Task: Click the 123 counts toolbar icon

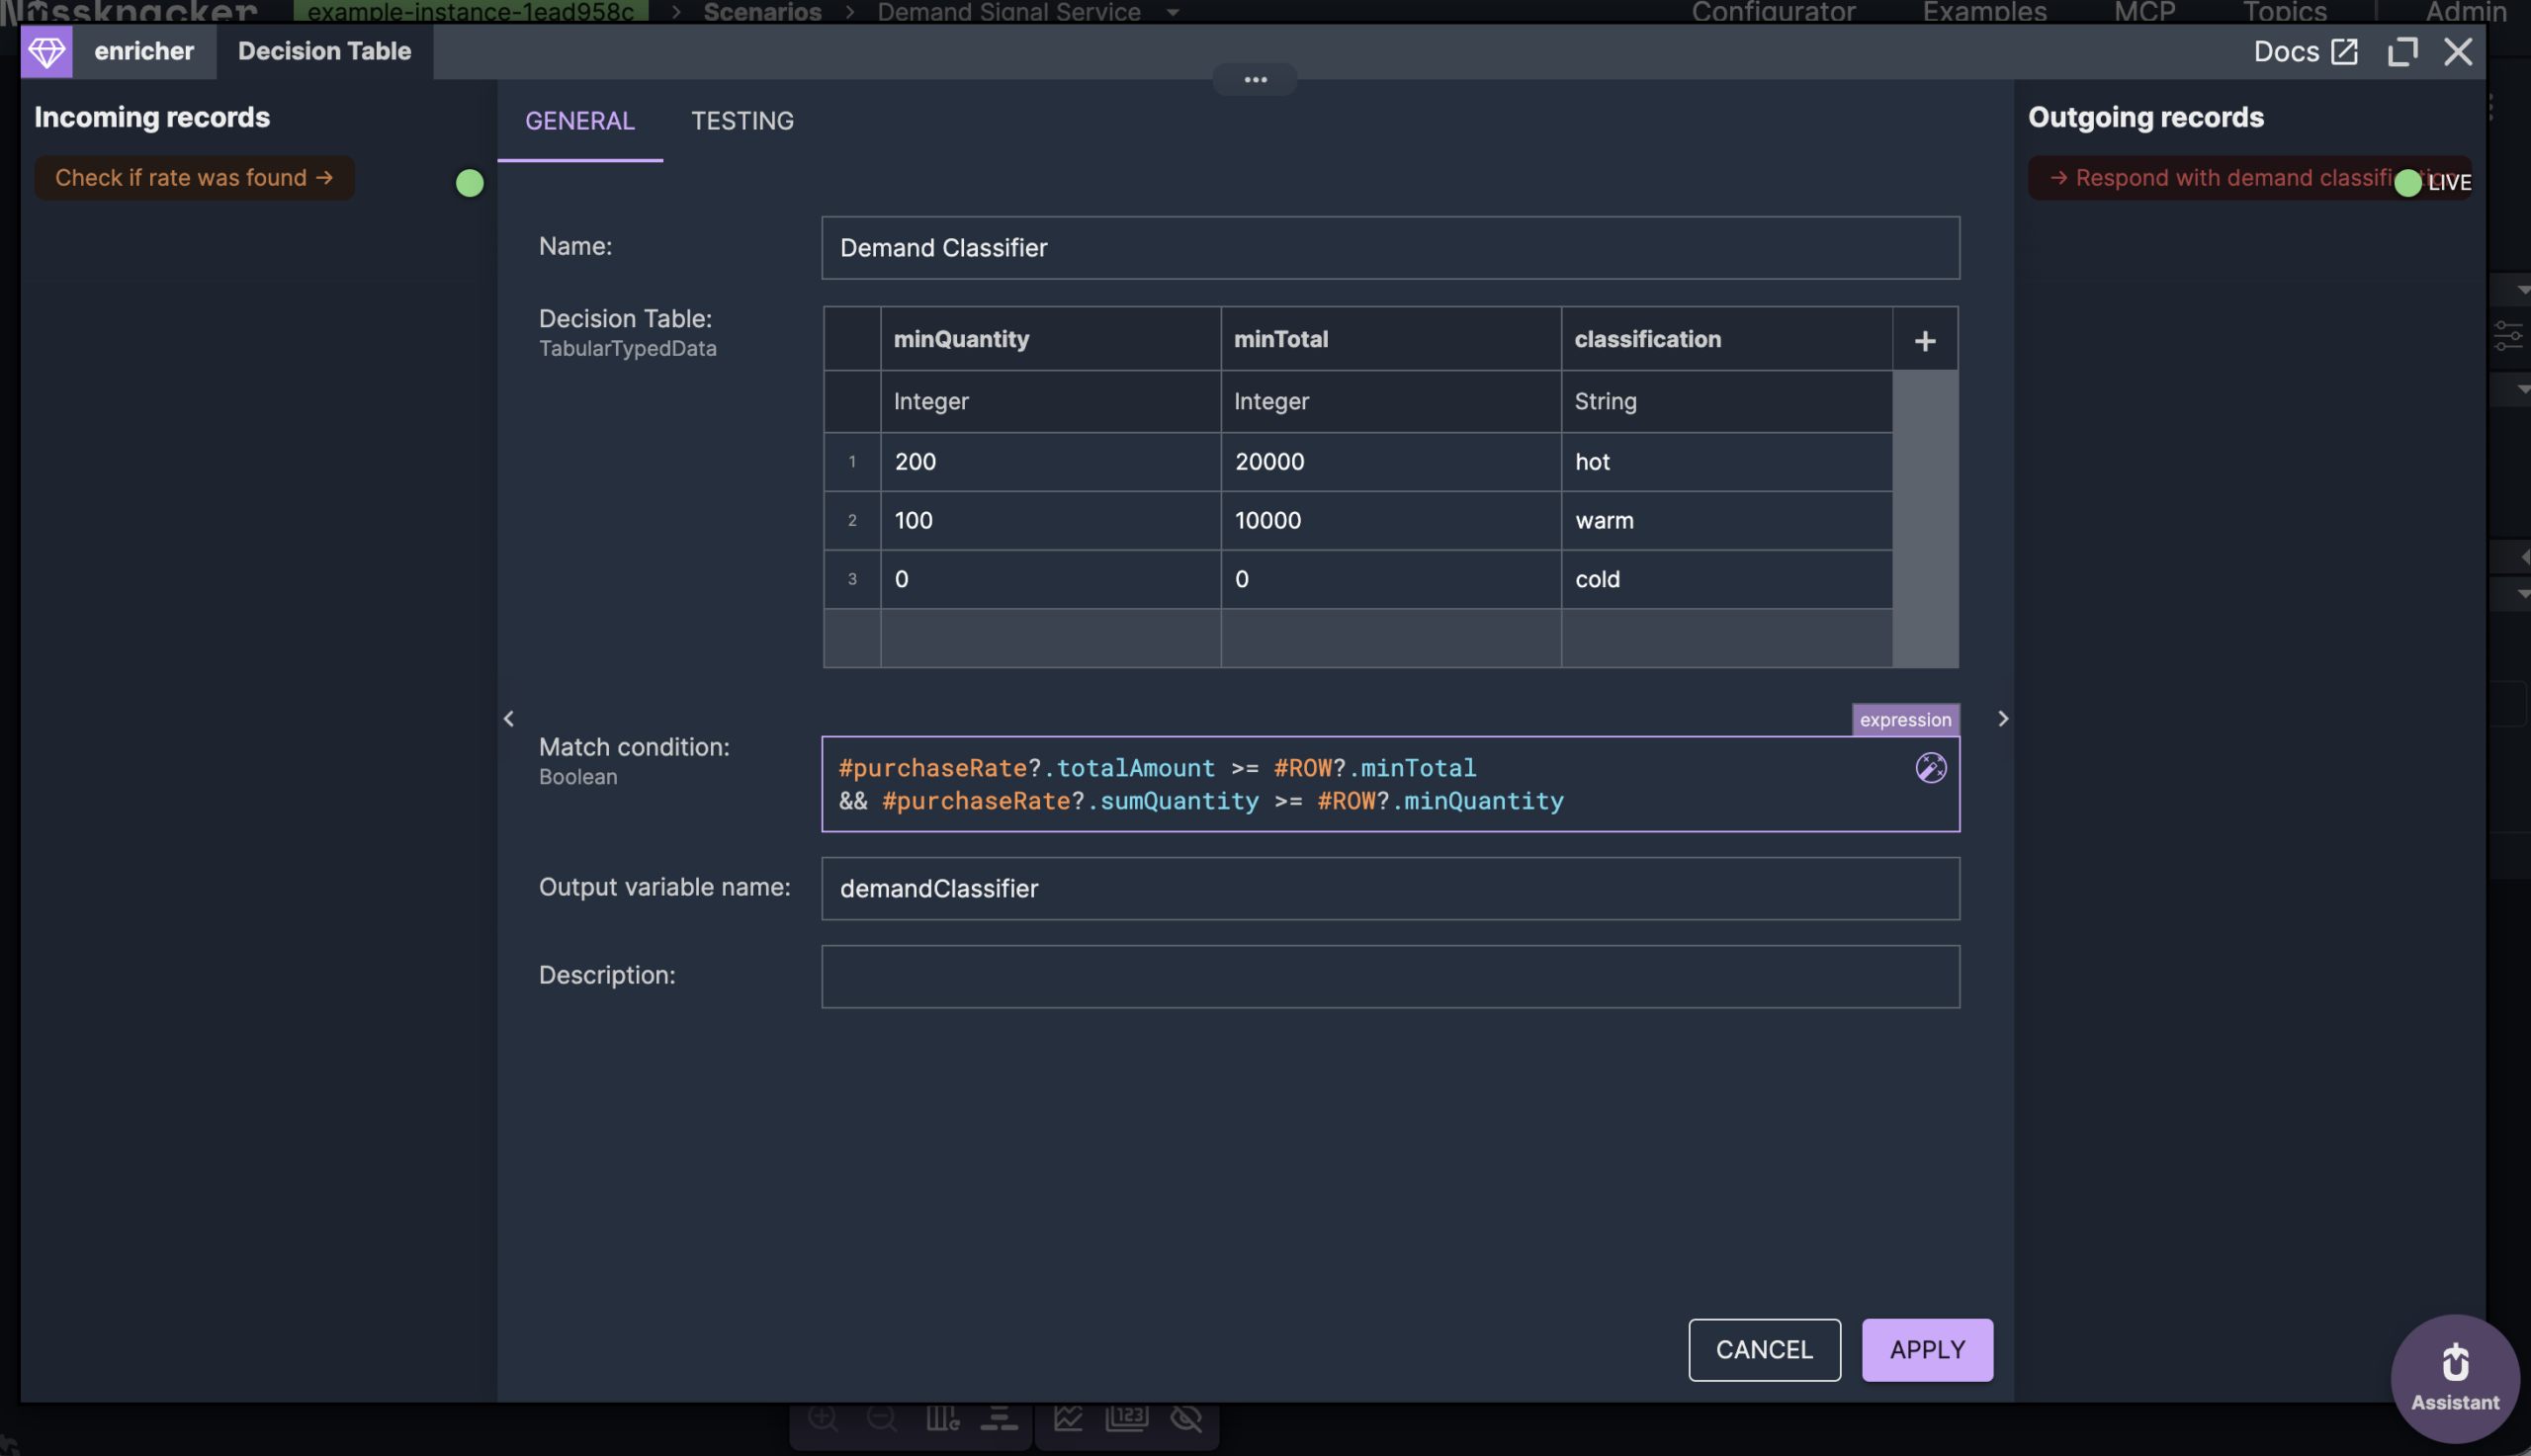Action: click(x=1127, y=1417)
